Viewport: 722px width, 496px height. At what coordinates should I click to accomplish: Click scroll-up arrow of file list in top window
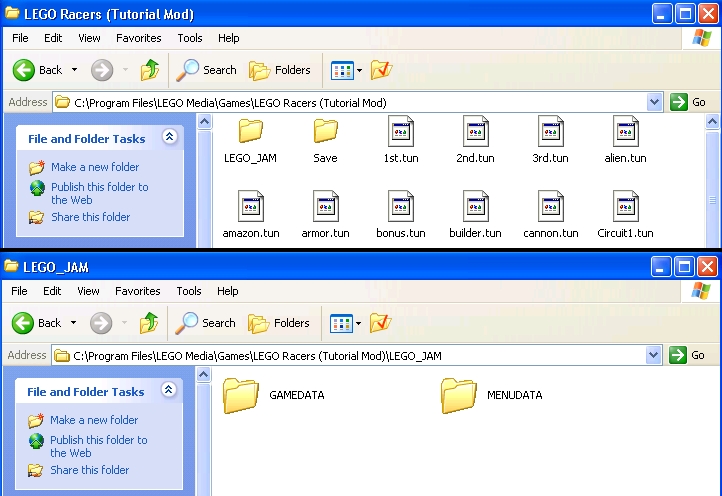point(712,122)
